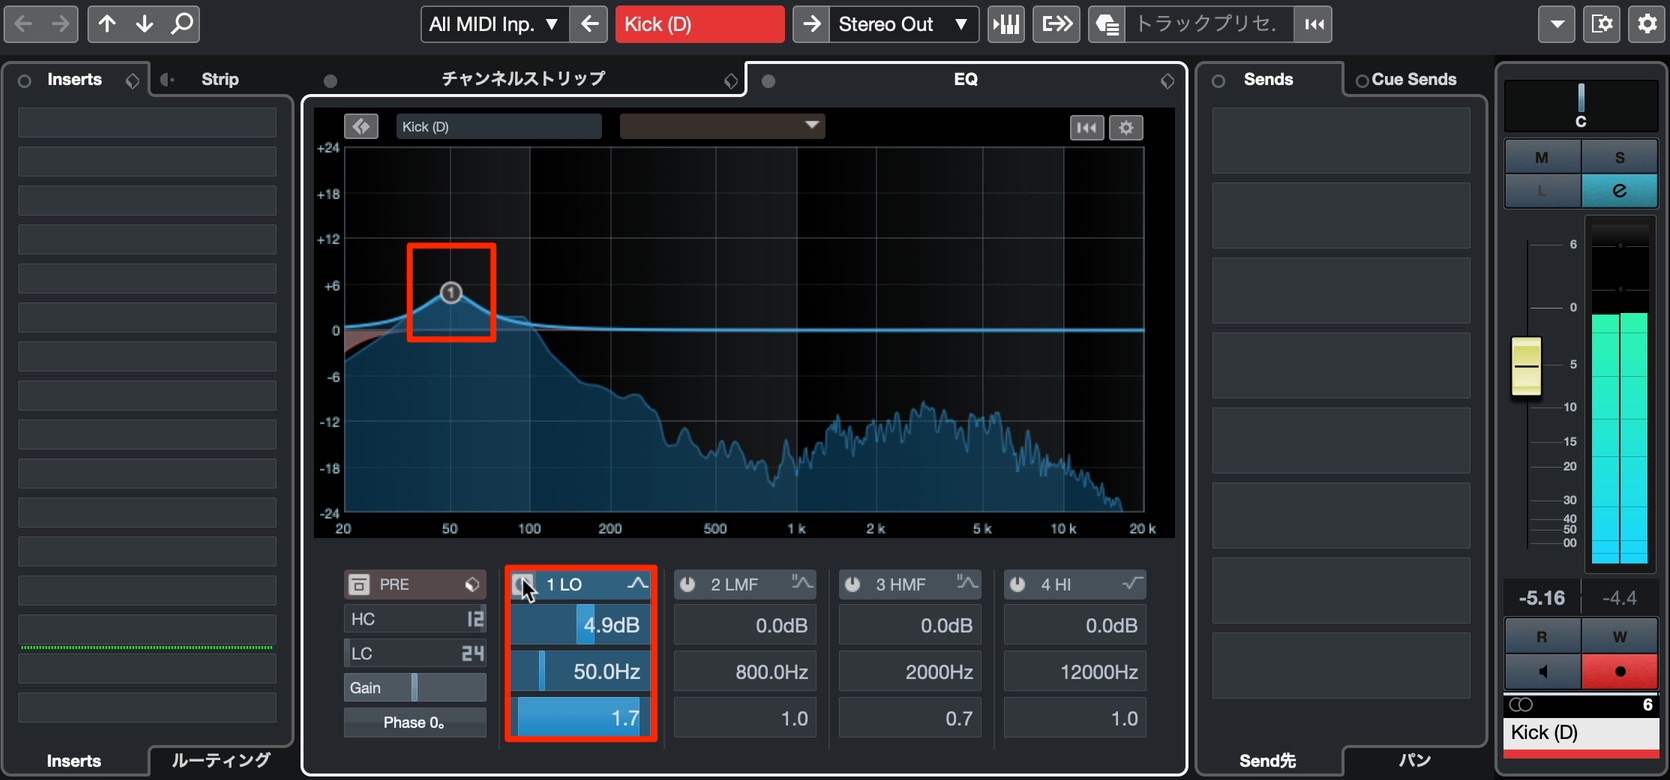Bypass Inserts with its circle toggle
1670x780 pixels.
click(x=24, y=80)
